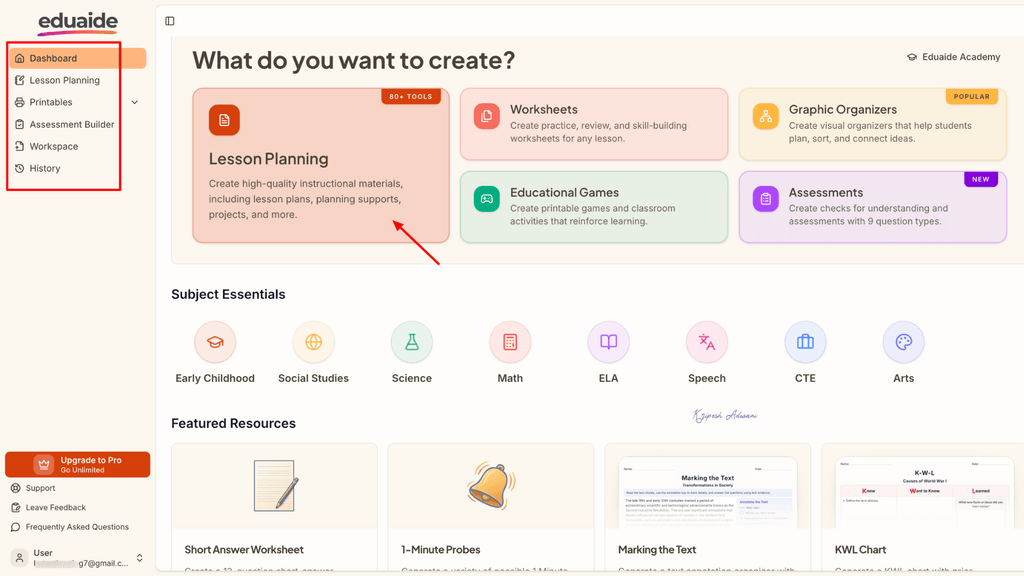
Task: Click the Leave Feedback pencil icon
Action: pos(16,507)
